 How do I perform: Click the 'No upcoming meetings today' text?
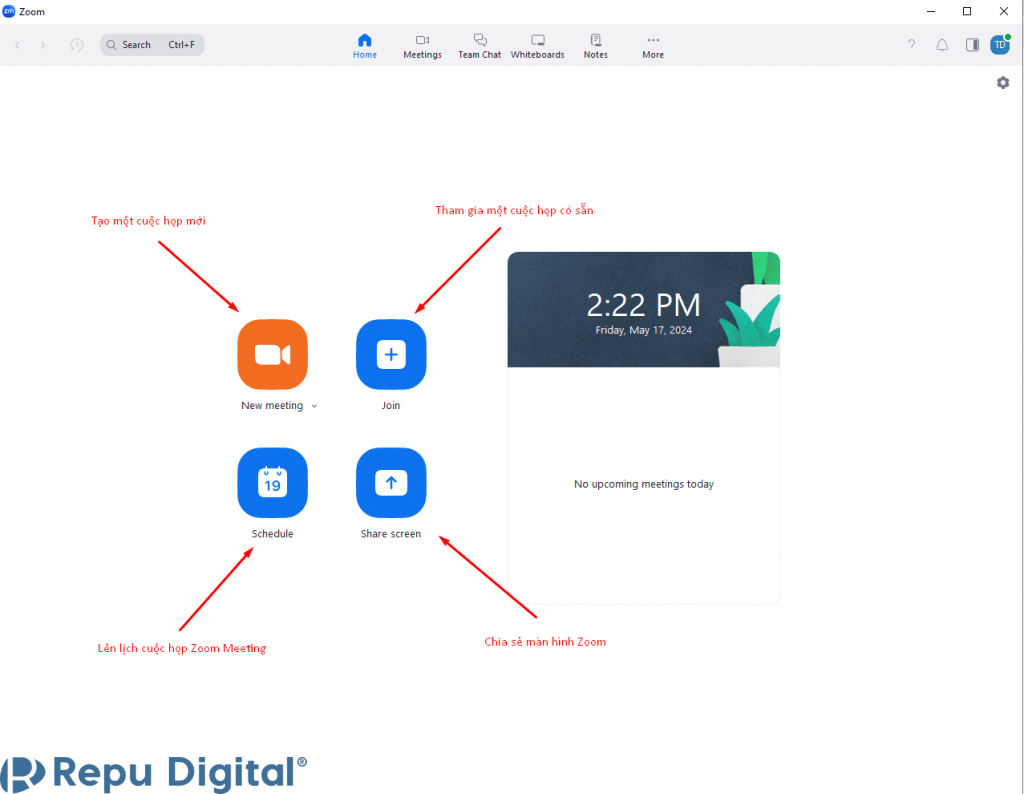(644, 484)
